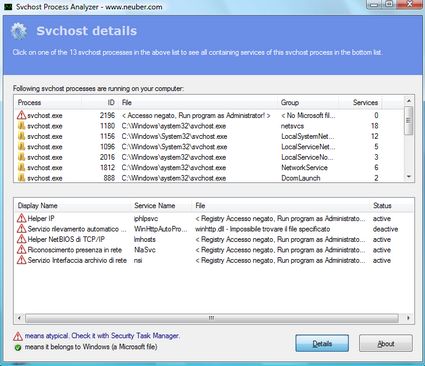Click the winhttp.dll file entry
Image resolution: width=425 pixels, height=366 pixels.
(263, 229)
